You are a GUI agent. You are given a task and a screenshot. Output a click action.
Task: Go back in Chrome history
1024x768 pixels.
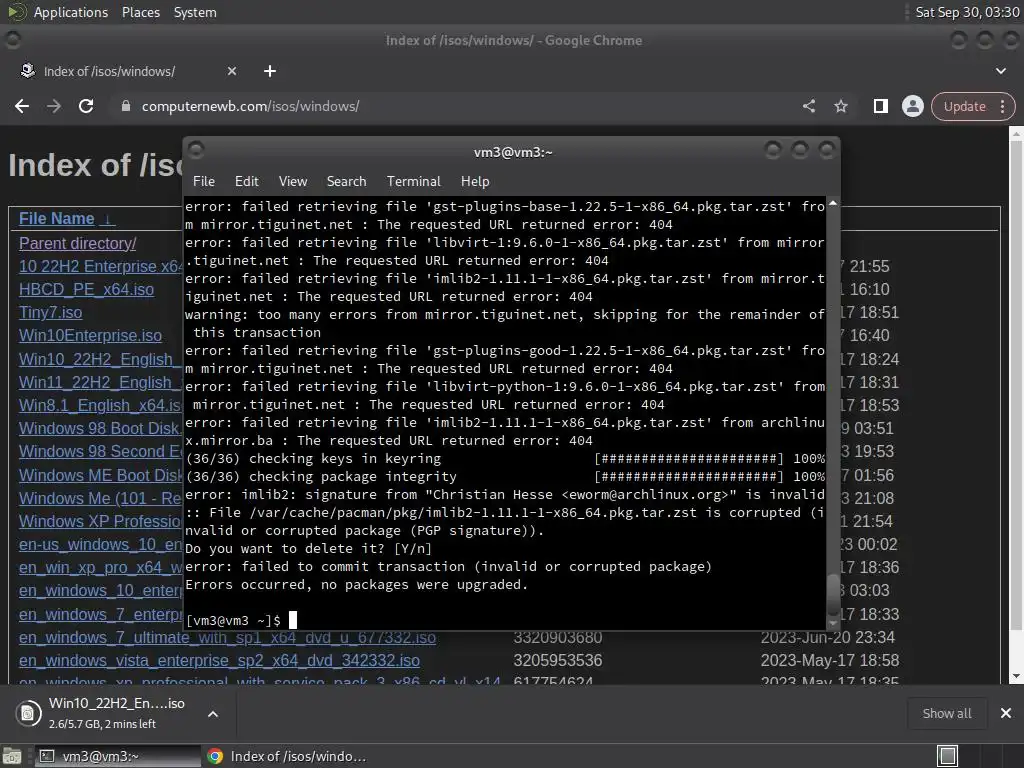[x=22, y=106]
